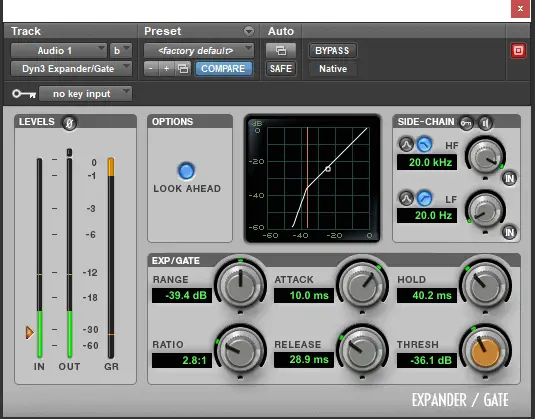Click the orange THRESH knob
Screen dimensions: 535x419
[x=485, y=351]
